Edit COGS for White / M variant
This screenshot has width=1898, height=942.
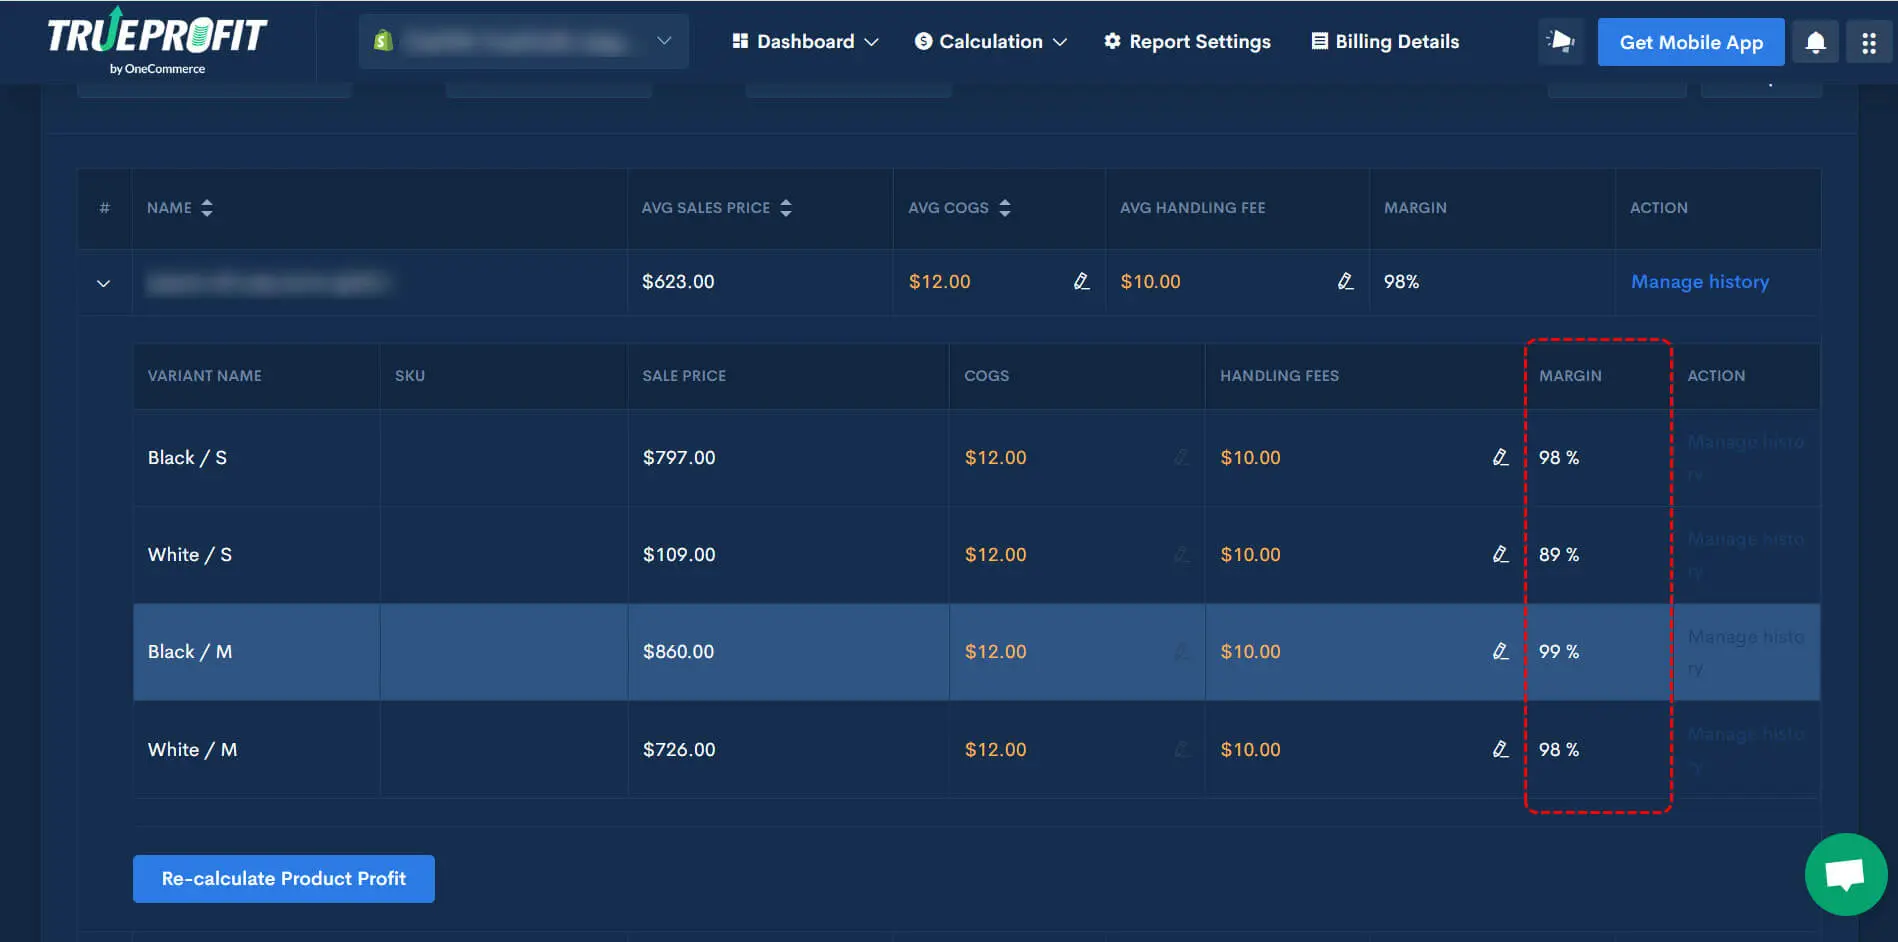tap(1183, 749)
